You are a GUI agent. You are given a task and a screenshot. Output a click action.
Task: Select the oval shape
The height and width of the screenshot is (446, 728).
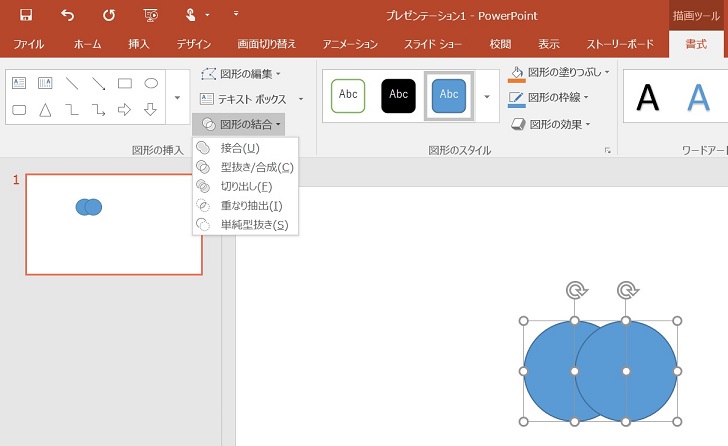pos(151,83)
